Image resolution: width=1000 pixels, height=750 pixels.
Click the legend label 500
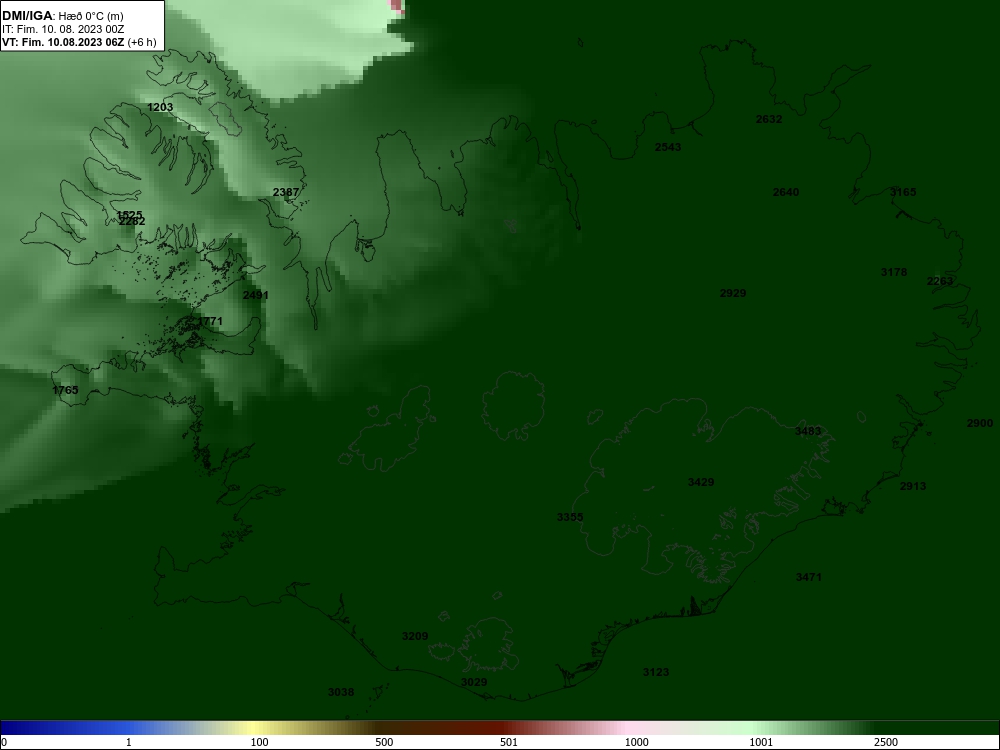[x=384, y=742]
